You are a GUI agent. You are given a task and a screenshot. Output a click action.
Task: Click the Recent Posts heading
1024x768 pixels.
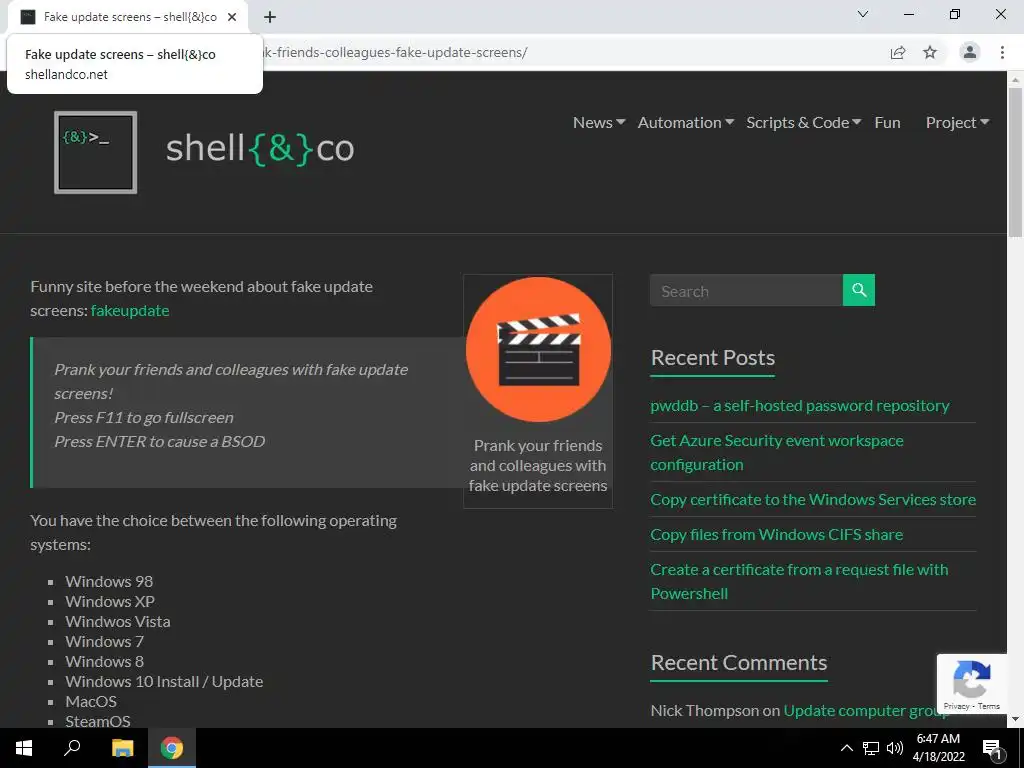tap(712, 358)
